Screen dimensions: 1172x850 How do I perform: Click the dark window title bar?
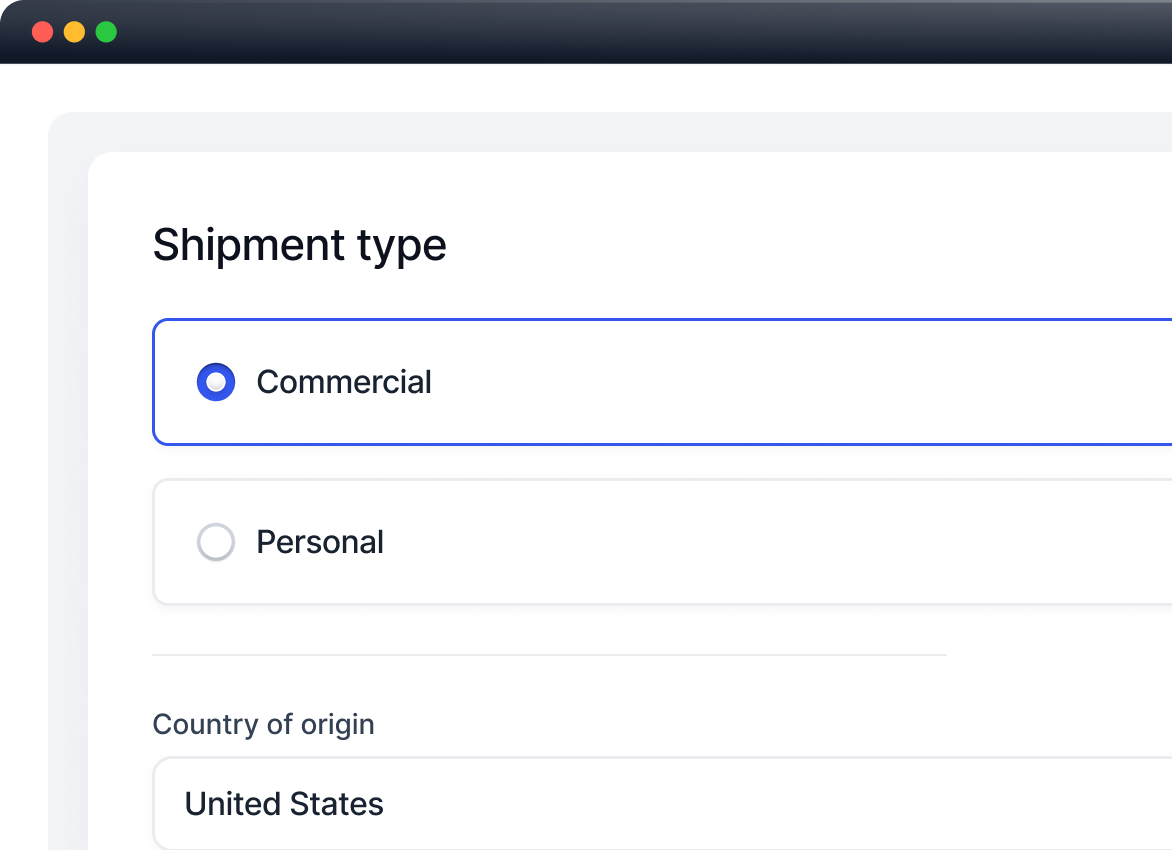click(x=600, y=32)
